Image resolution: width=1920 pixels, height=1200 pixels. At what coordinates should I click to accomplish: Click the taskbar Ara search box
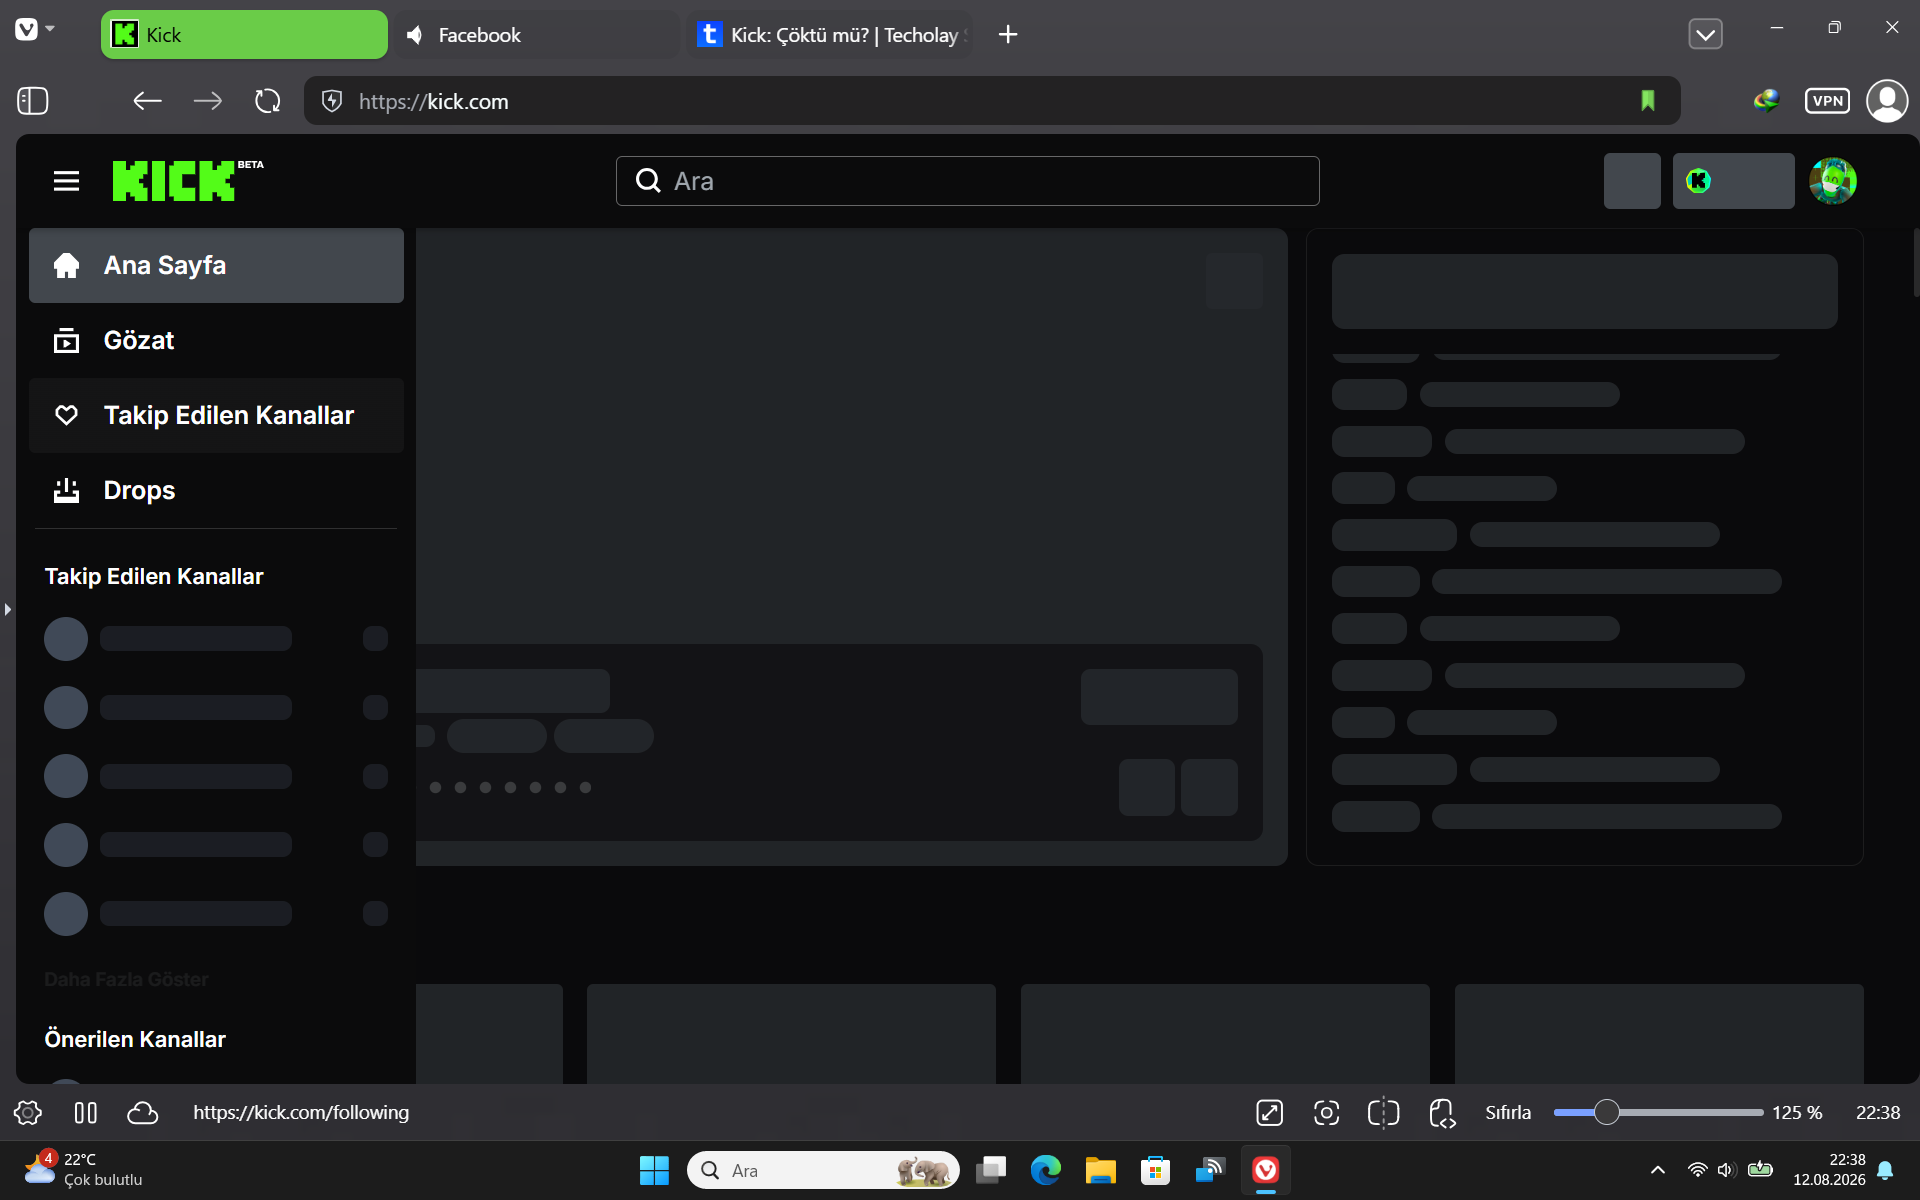[823, 1170]
